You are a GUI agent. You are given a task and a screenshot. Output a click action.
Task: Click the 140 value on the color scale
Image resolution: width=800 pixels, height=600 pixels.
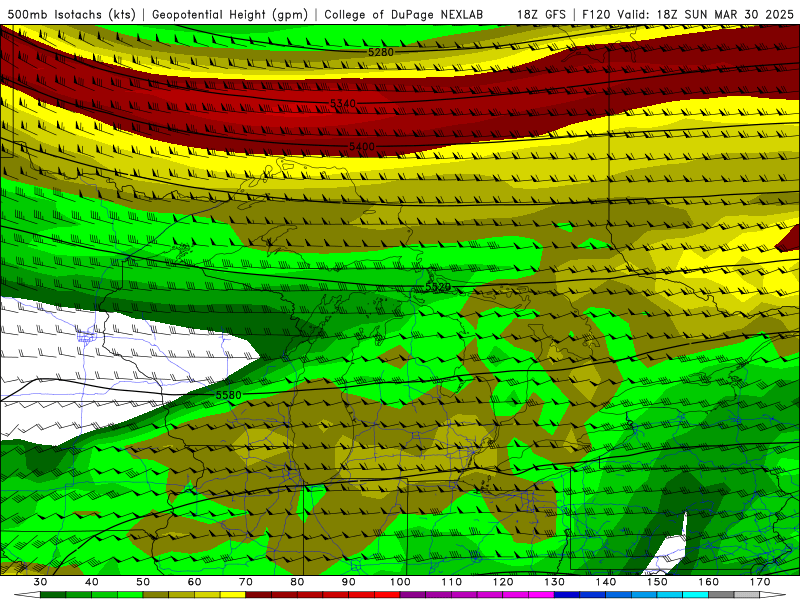pos(606,582)
